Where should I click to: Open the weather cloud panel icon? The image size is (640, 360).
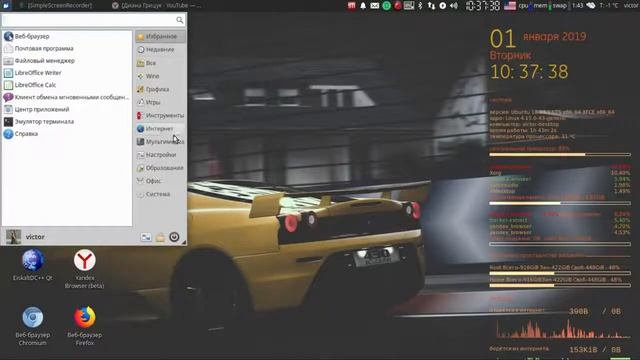click(x=591, y=5)
